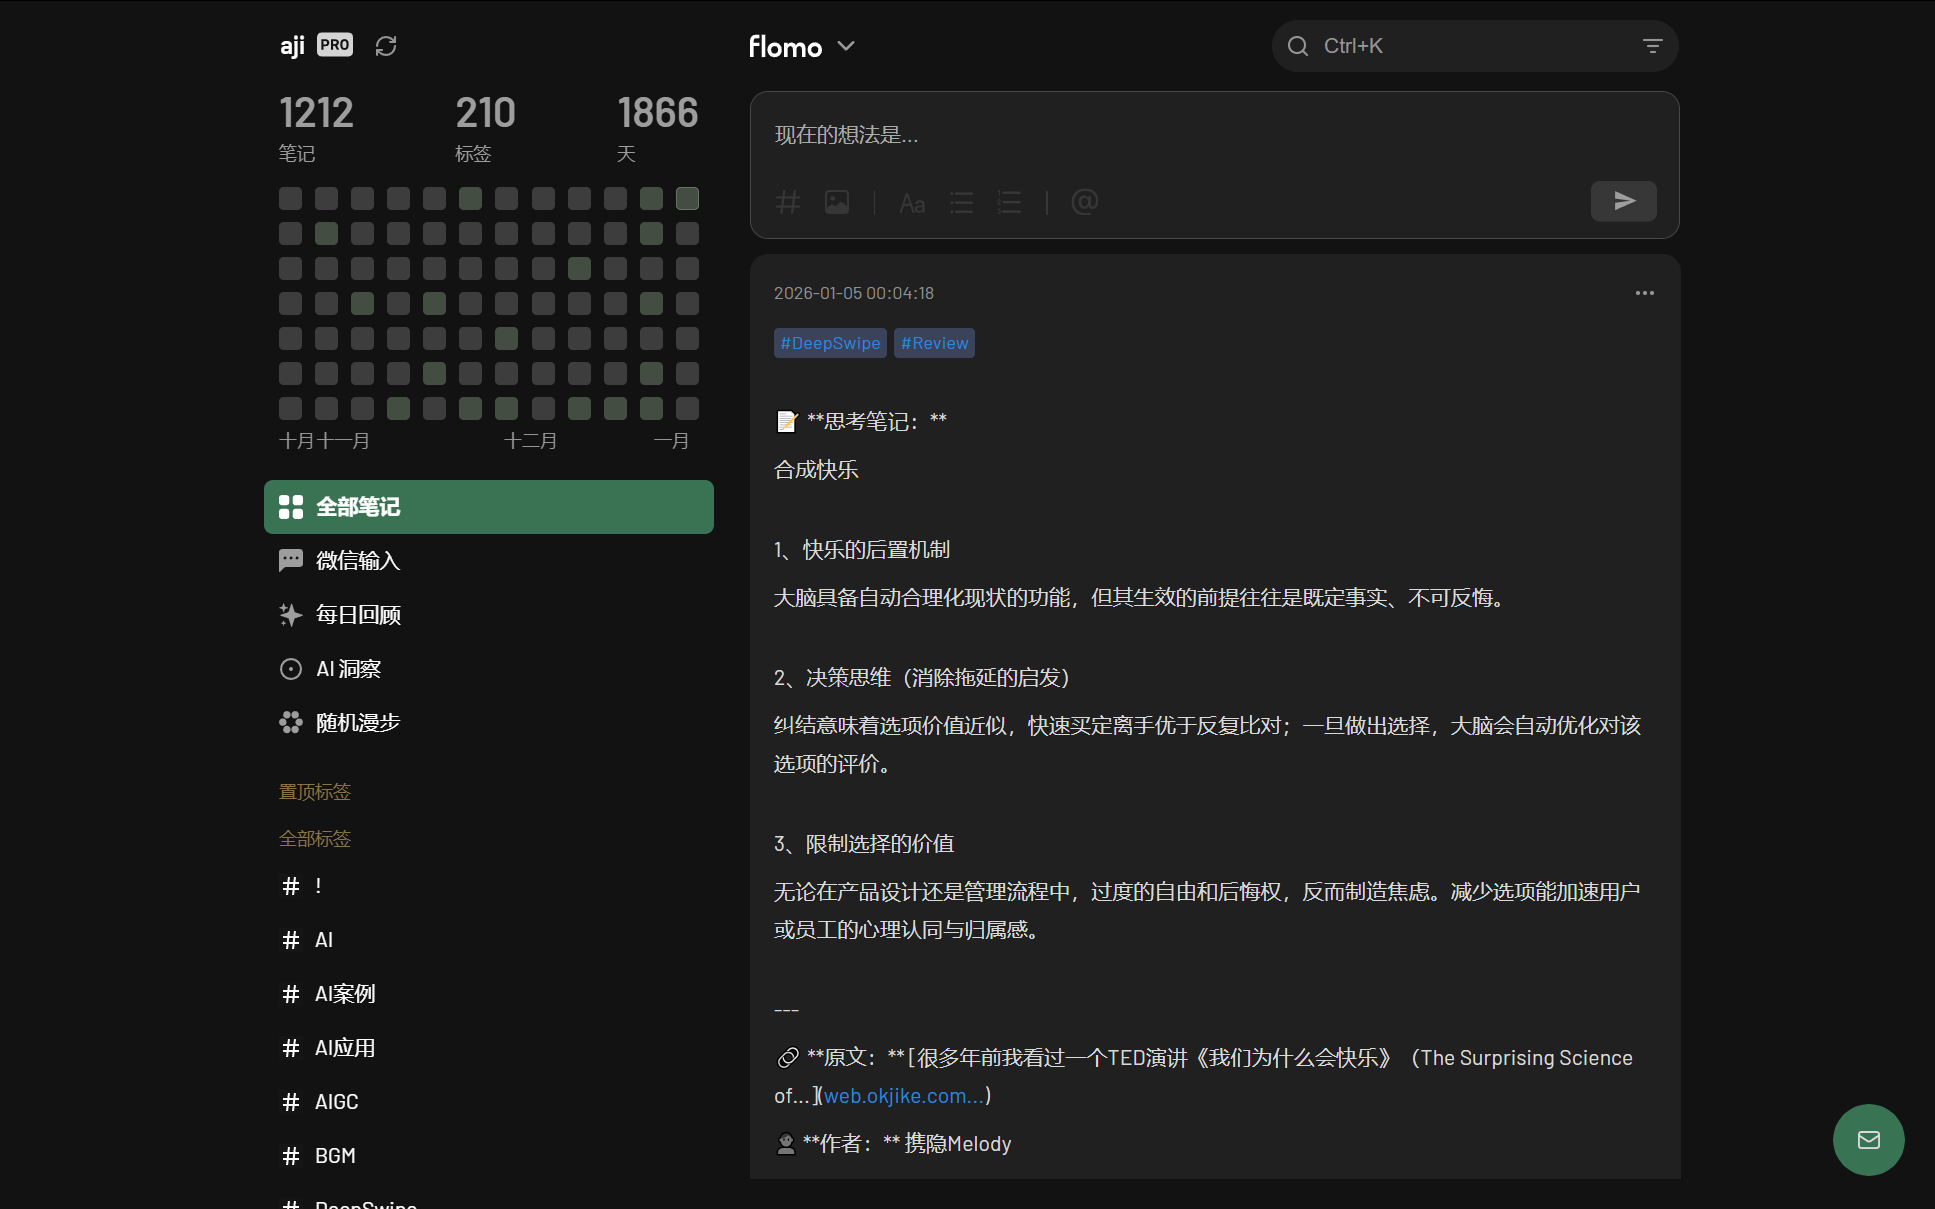Expand the flomo title dropdown

[x=846, y=46]
